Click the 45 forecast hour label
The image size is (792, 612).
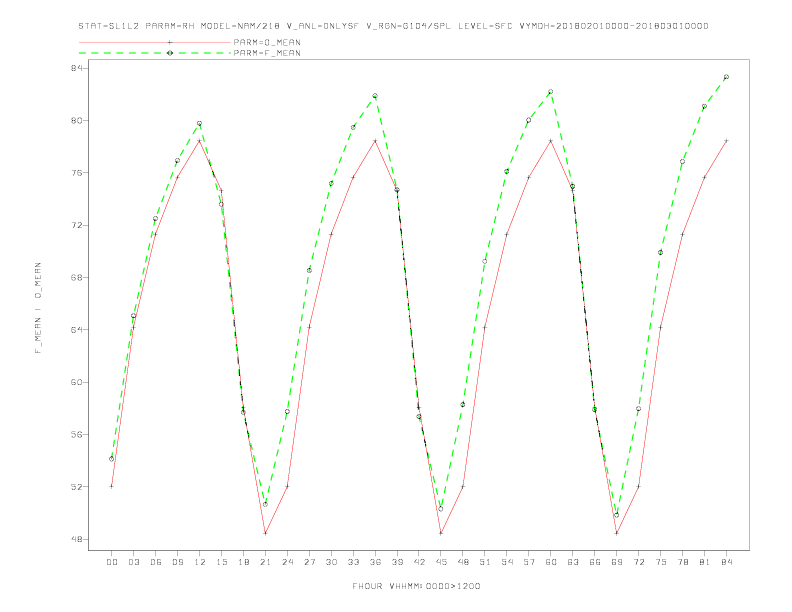pyautogui.click(x=441, y=562)
